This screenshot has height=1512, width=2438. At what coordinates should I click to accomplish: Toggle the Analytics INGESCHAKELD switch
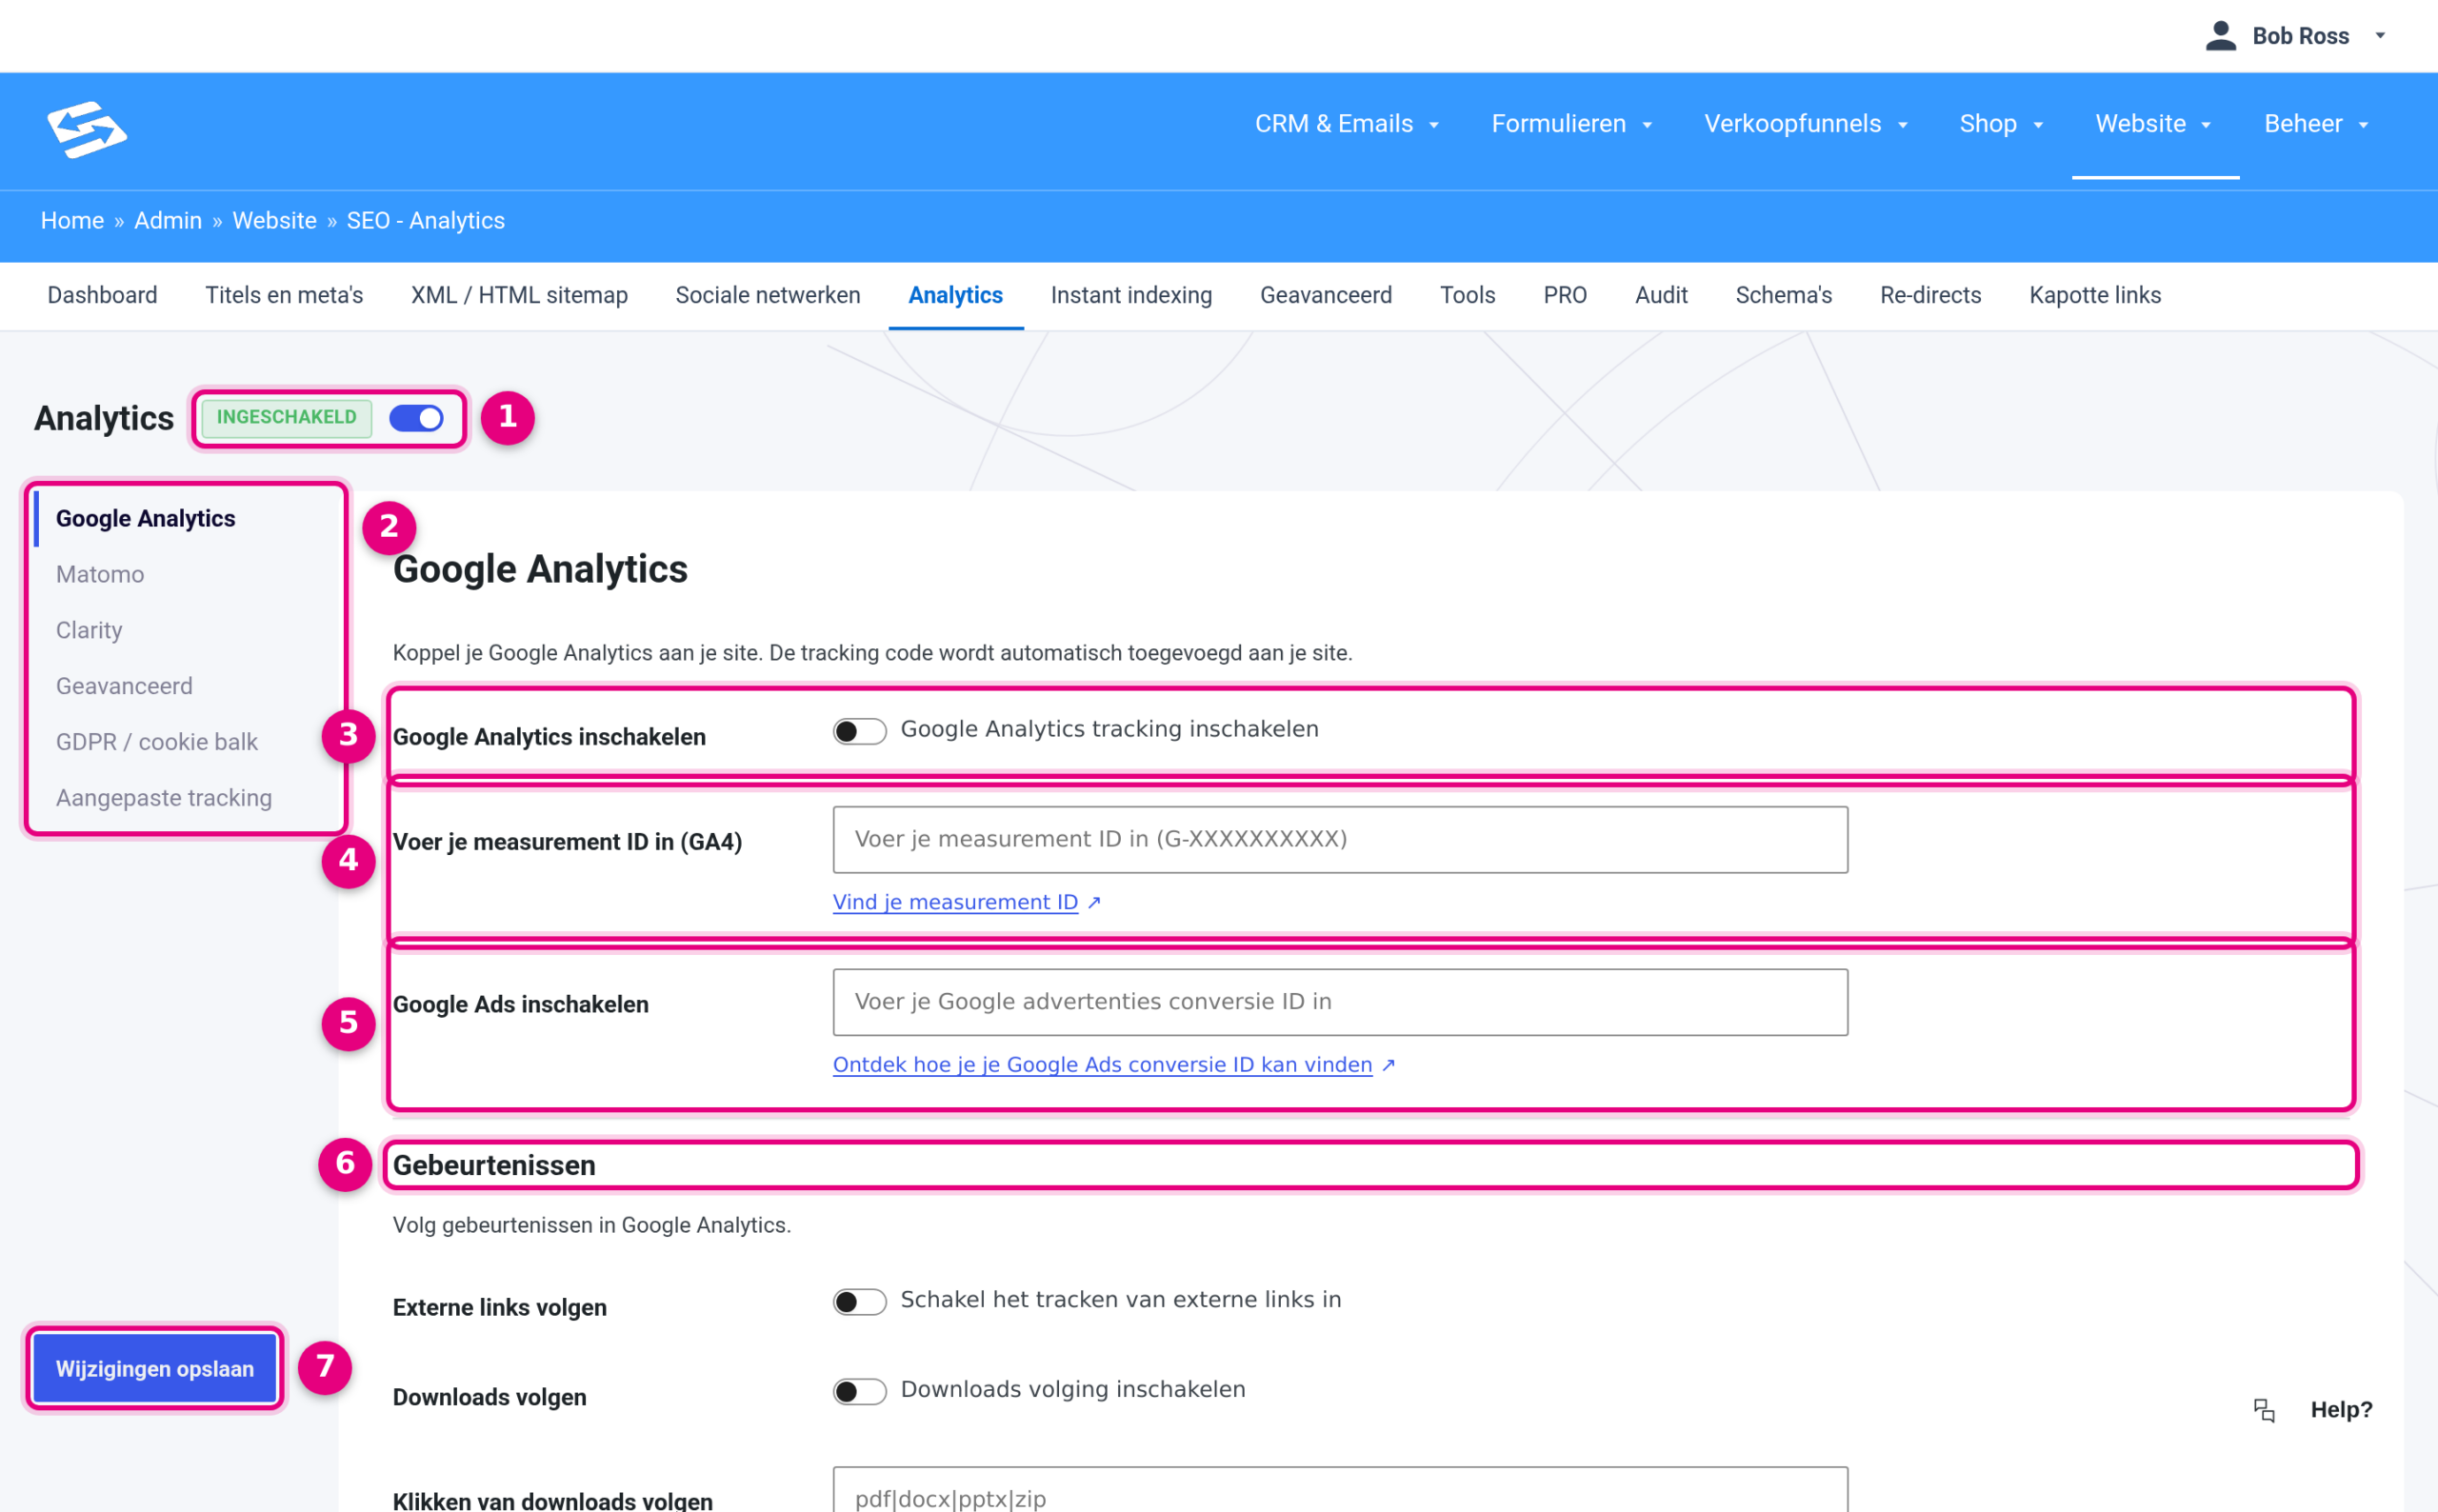(416, 418)
